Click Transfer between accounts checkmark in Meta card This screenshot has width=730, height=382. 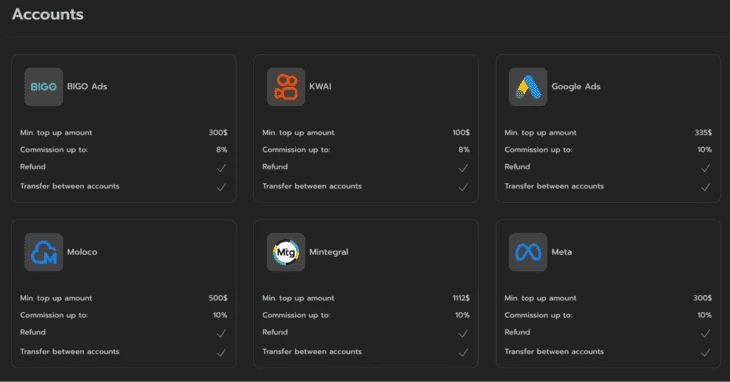pos(706,353)
